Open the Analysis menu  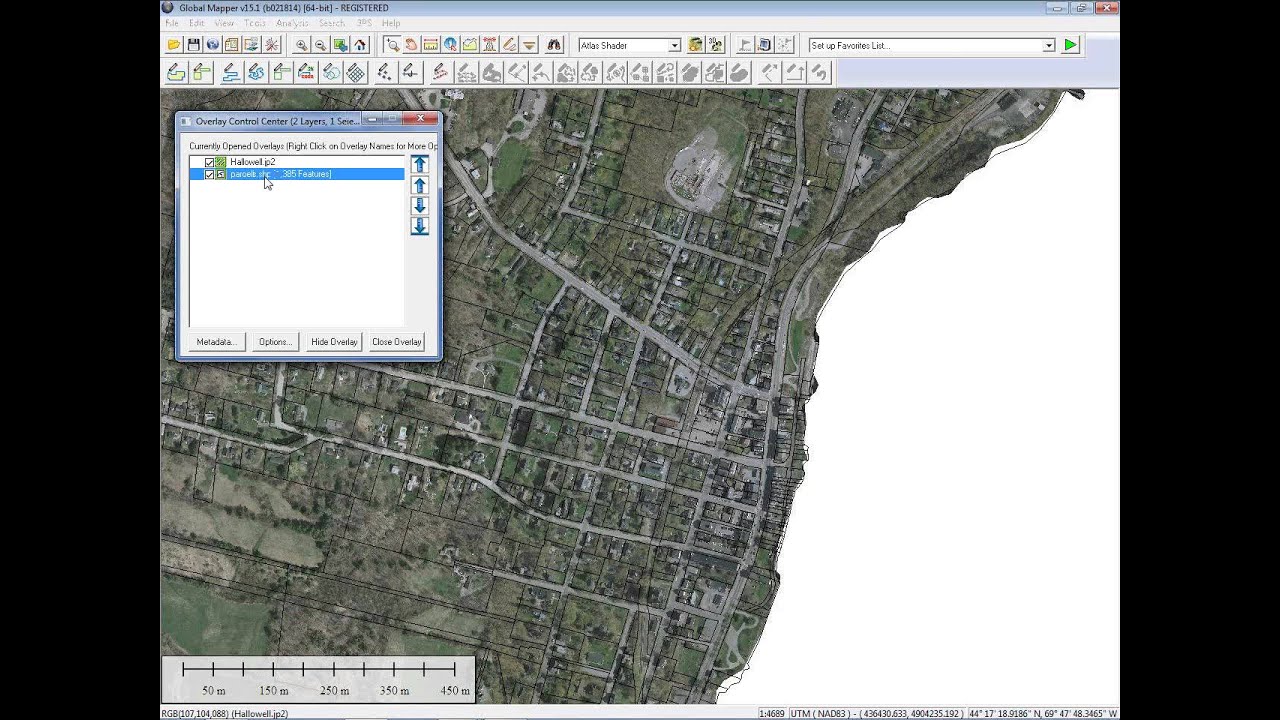tap(293, 23)
